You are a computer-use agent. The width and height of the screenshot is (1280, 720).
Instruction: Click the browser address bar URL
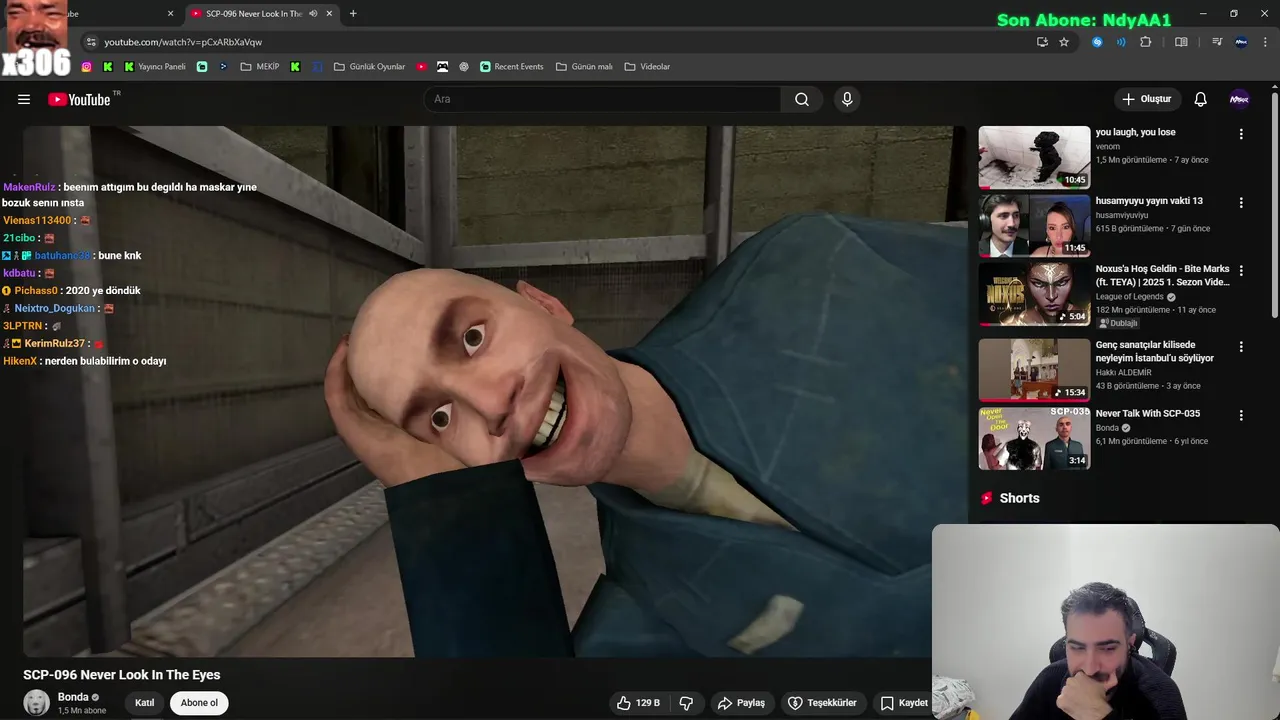point(183,42)
